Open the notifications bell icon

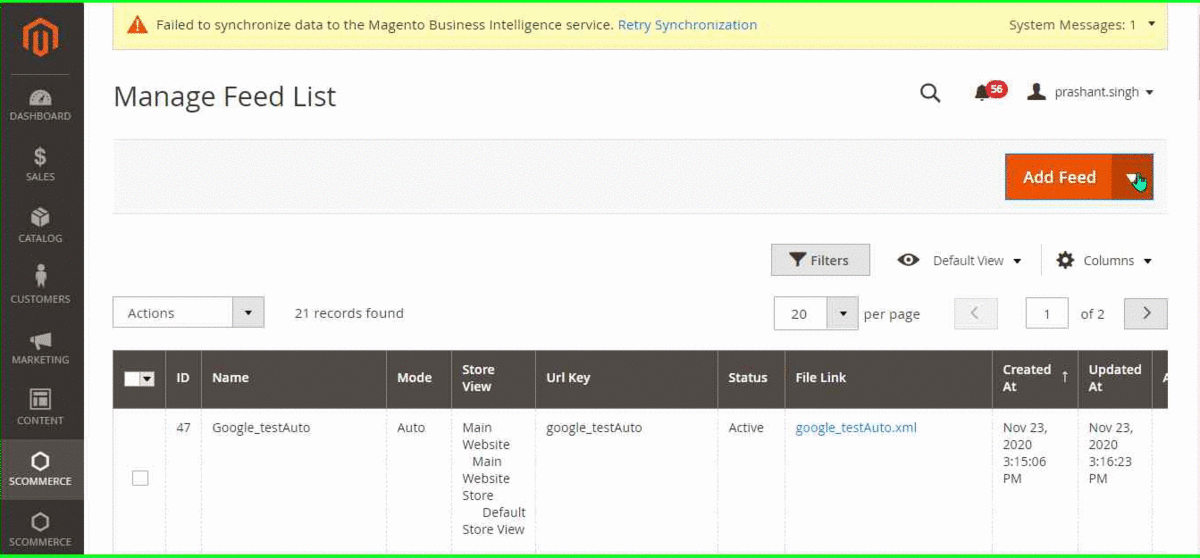coord(982,93)
